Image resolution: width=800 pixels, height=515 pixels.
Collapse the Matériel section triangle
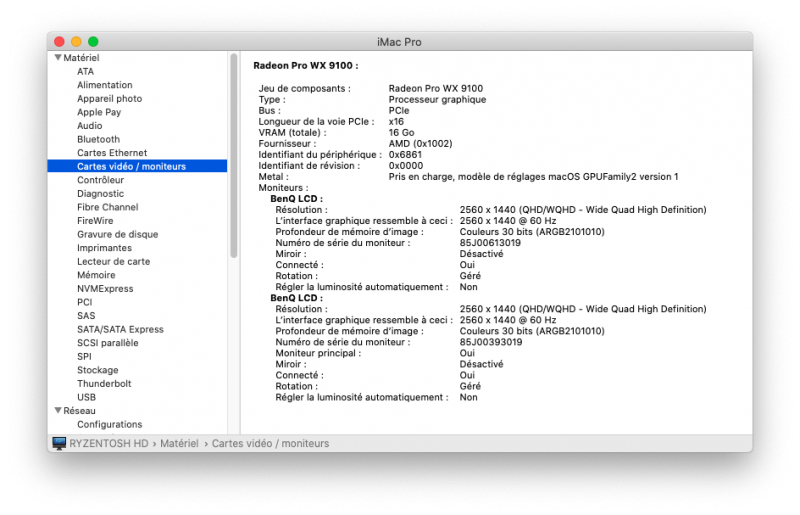[58, 58]
